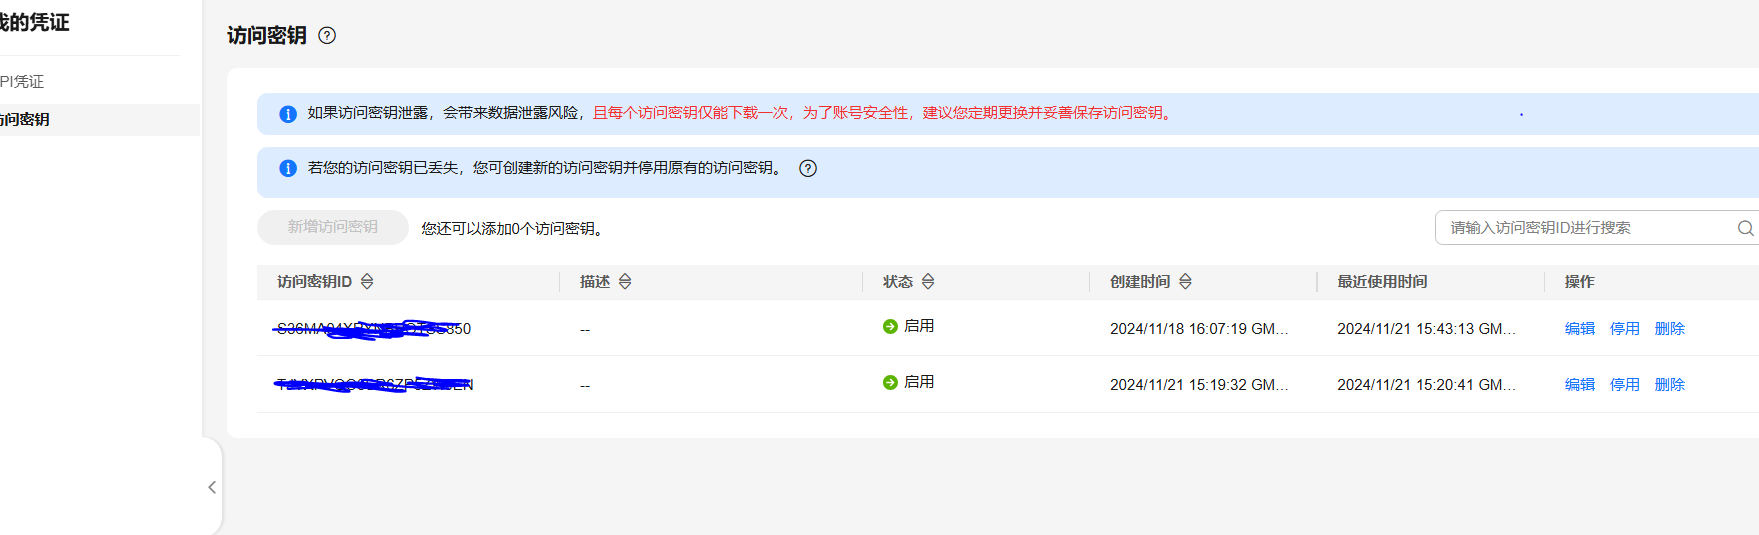The height and width of the screenshot is (535, 1759).
Task: Sort by 描述 column
Action: [x=625, y=282]
